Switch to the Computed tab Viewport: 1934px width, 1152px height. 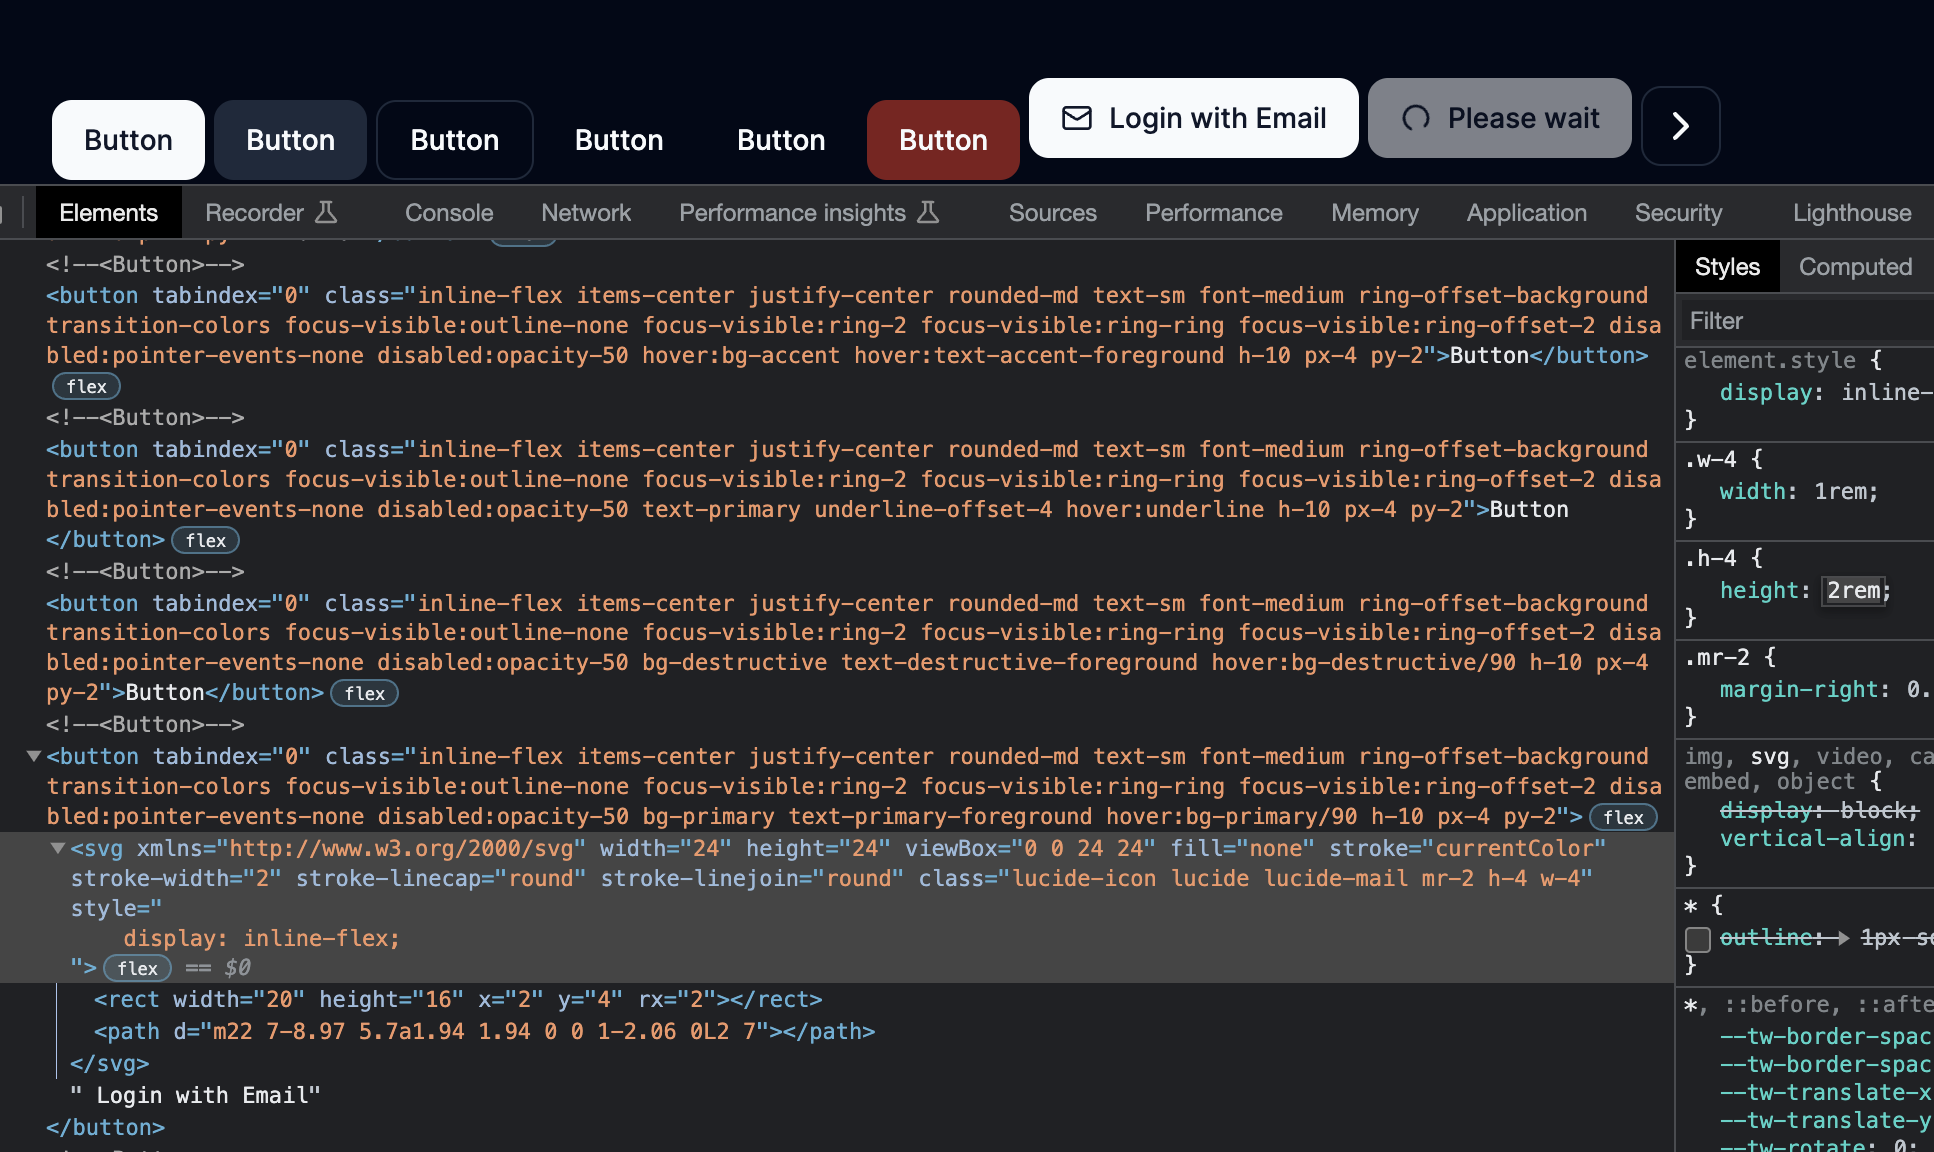[1855, 266]
